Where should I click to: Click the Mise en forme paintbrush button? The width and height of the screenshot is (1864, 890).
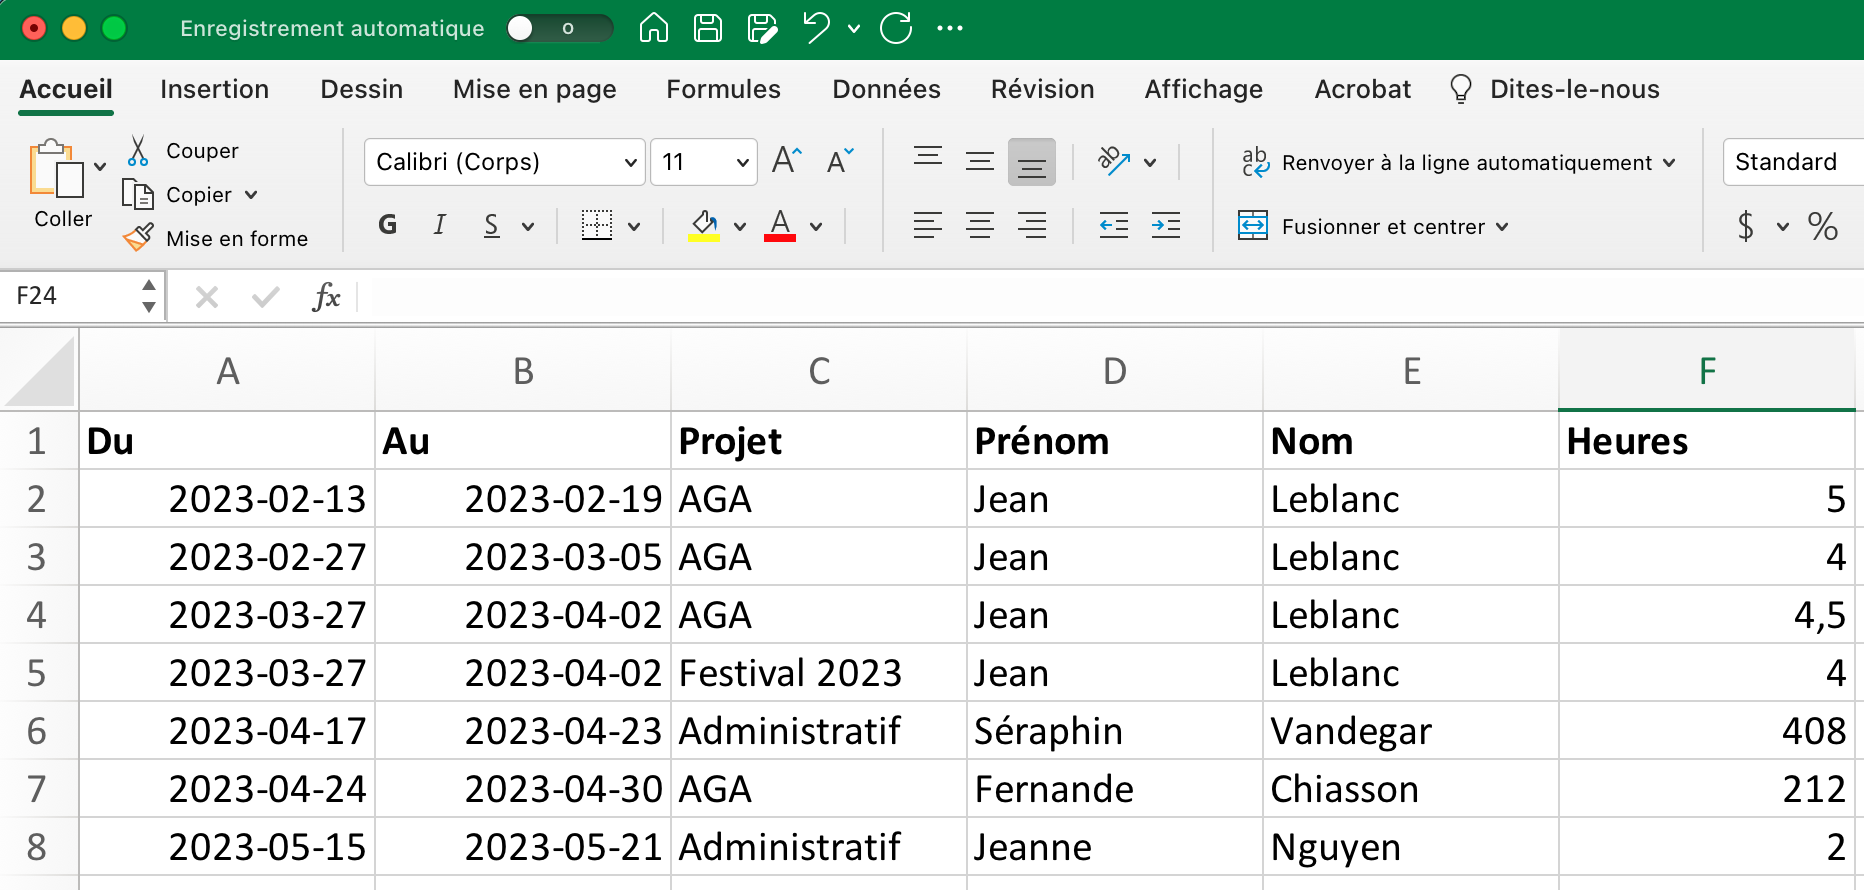[216, 238]
